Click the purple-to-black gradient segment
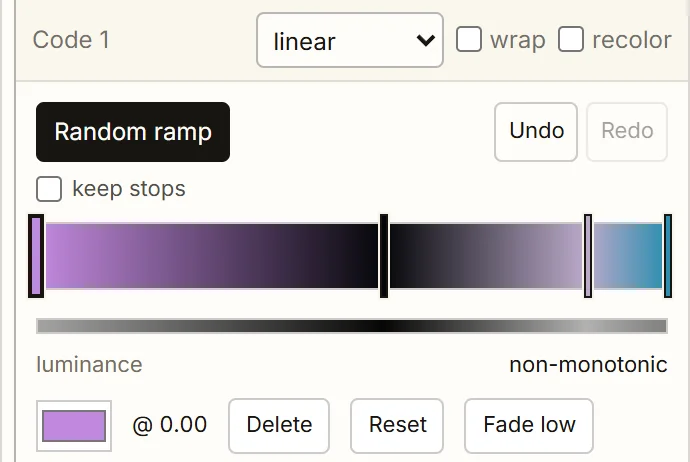 pos(212,256)
